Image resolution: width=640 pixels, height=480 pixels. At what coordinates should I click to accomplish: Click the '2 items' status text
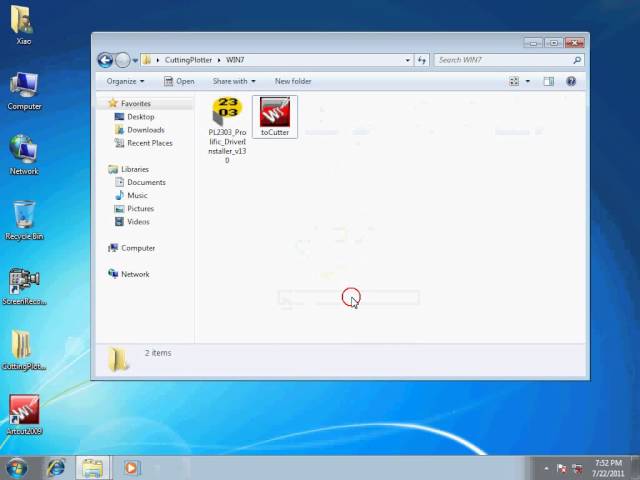click(x=158, y=353)
